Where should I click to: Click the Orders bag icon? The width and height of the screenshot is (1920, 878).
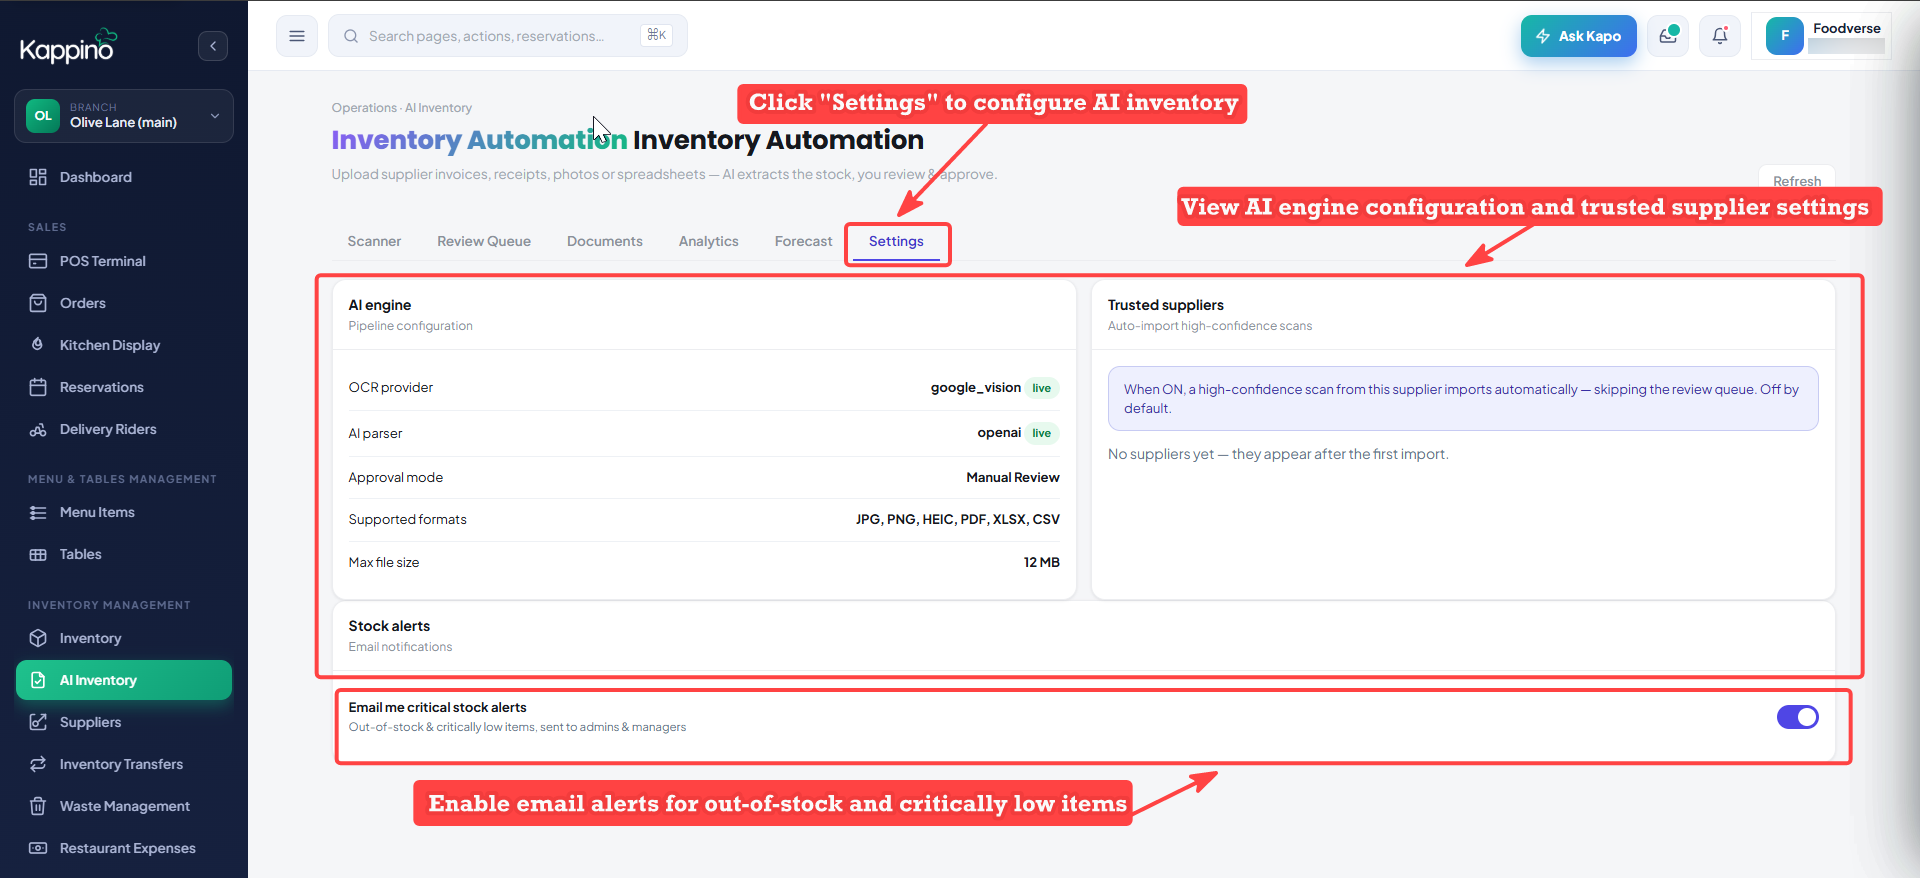coord(38,303)
